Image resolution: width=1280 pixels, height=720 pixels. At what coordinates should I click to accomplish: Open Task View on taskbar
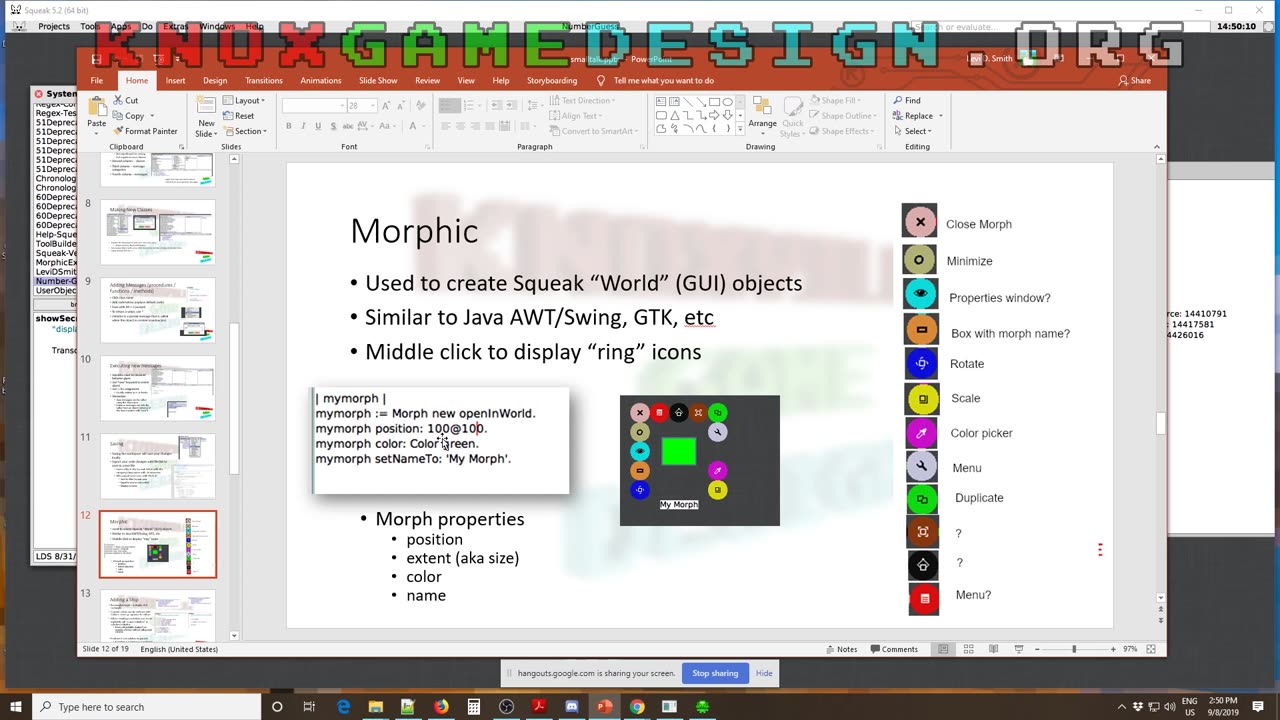coord(309,707)
